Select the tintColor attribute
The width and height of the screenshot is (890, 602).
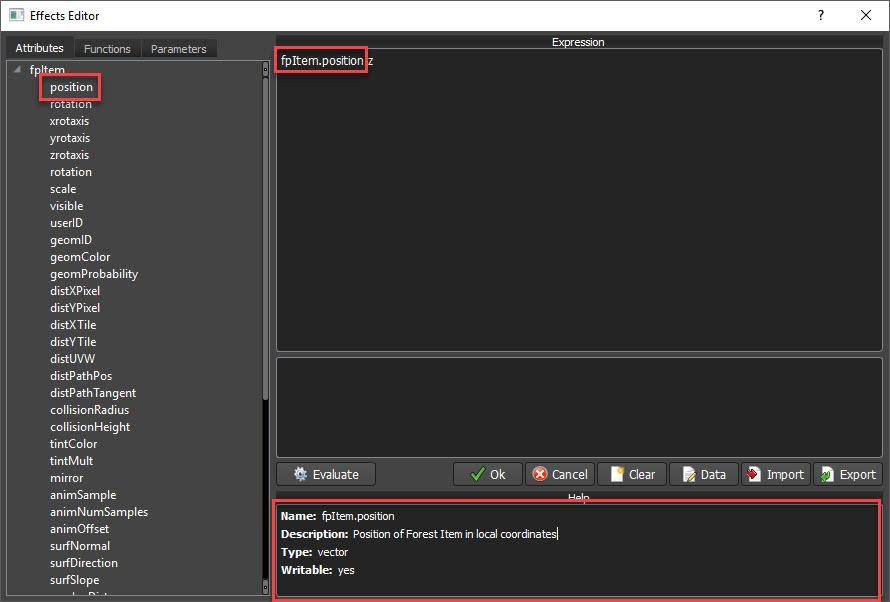[x=74, y=443]
